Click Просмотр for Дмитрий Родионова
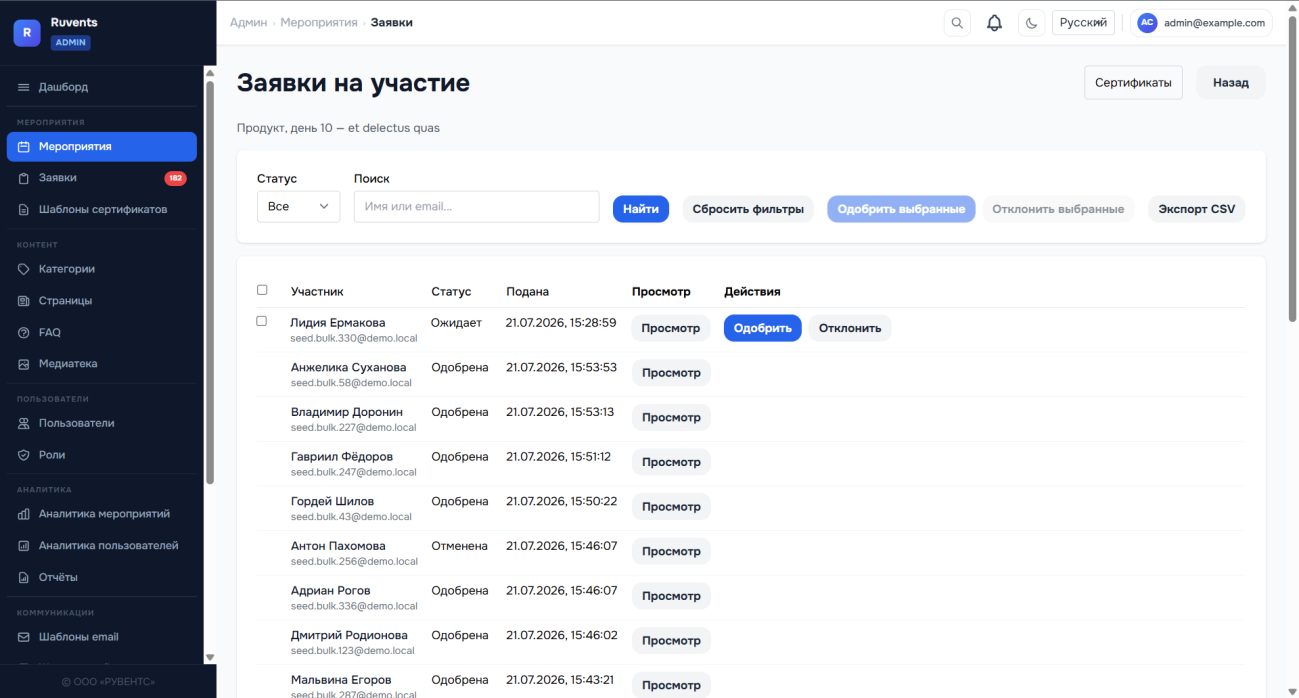 [671, 641]
